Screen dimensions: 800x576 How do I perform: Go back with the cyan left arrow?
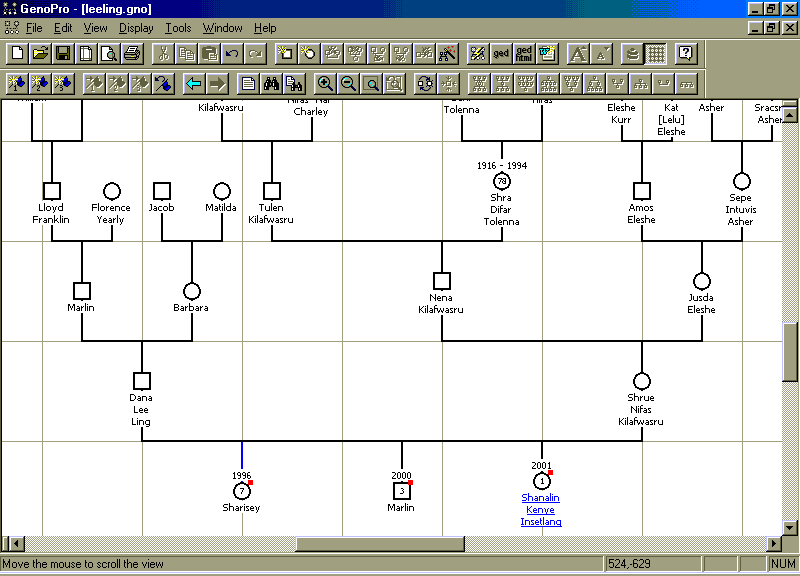click(194, 84)
